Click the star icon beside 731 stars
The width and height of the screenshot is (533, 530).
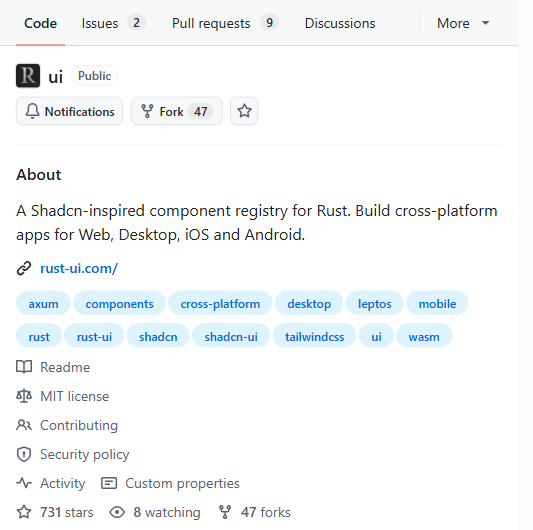(x=24, y=512)
